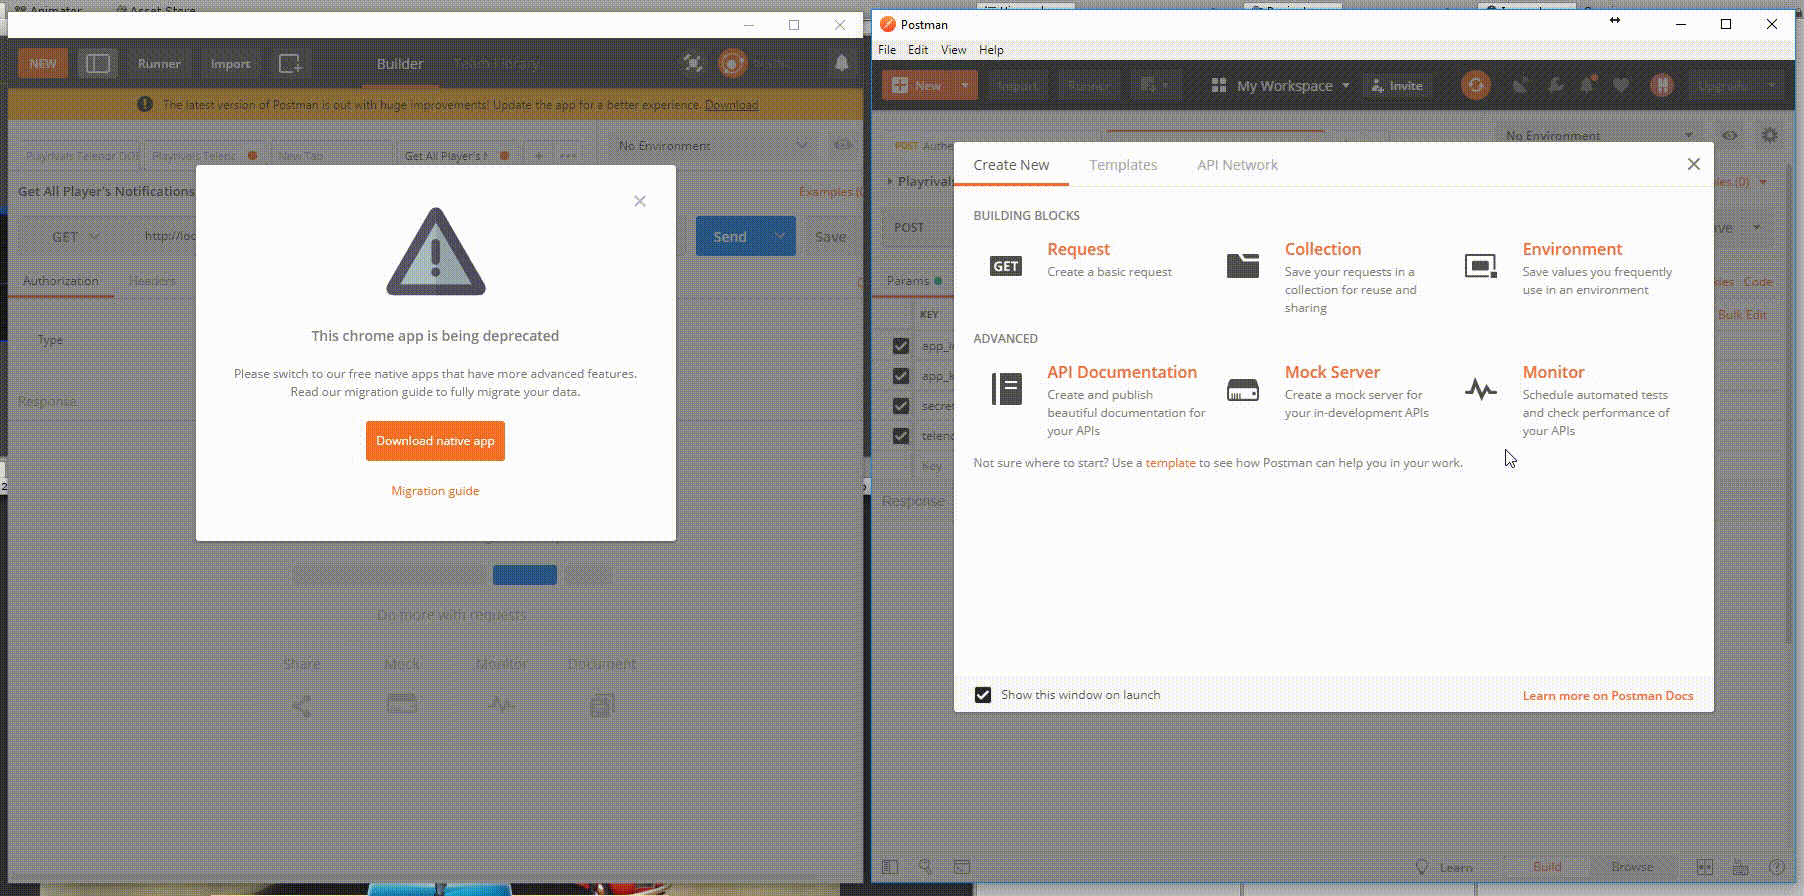Uncheck the app_id parameter row checkbox
This screenshot has height=896, width=1804.
click(901, 346)
